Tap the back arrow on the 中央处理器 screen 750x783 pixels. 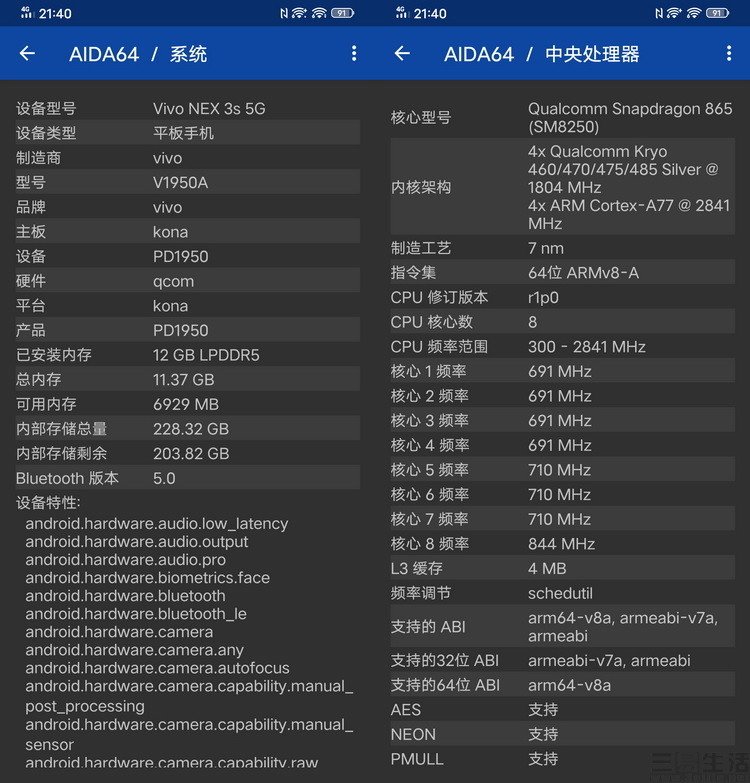(x=402, y=53)
